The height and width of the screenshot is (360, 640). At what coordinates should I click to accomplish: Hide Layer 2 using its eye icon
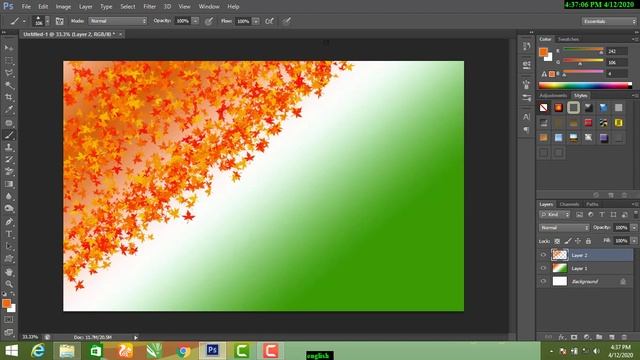(543, 255)
